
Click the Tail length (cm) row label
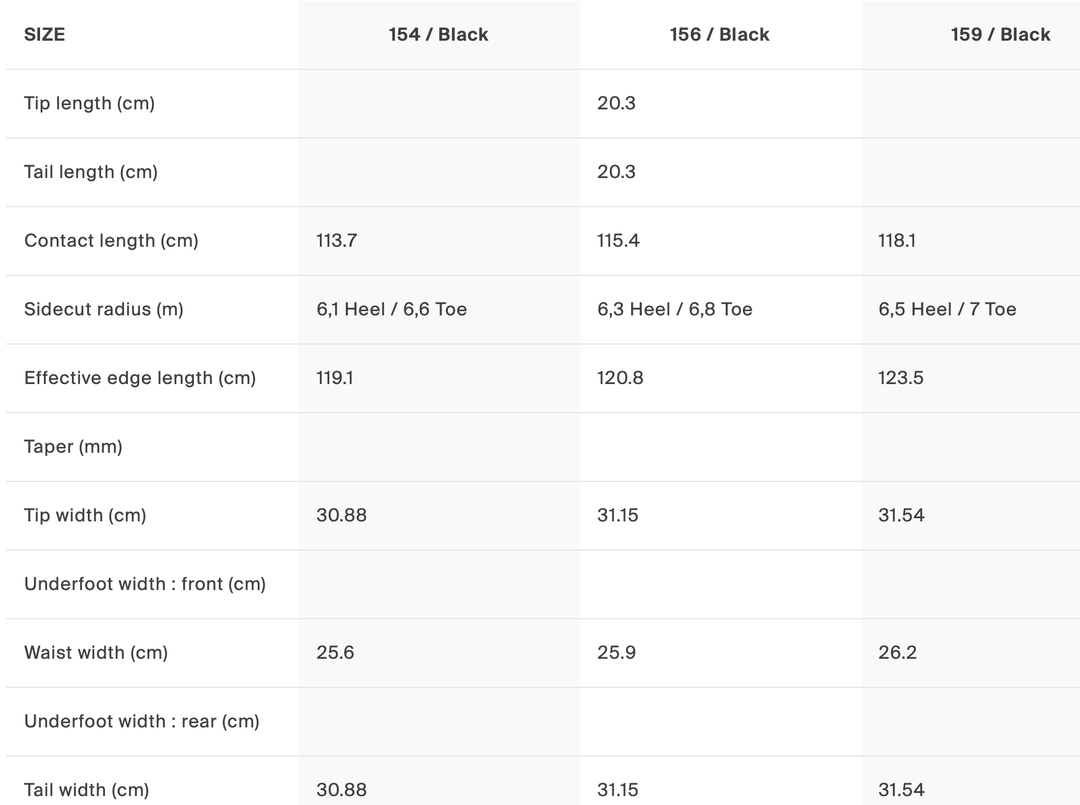(91, 172)
